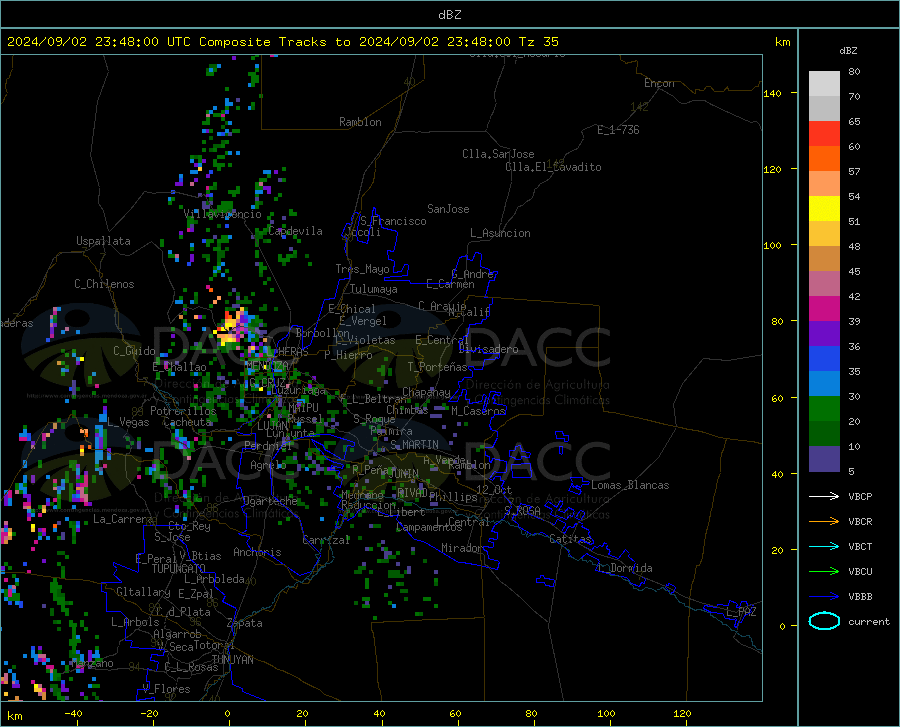The width and height of the screenshot is (900, 727).
Task: Click the La_Carrera map label
Action: click(x=123, y=519)
